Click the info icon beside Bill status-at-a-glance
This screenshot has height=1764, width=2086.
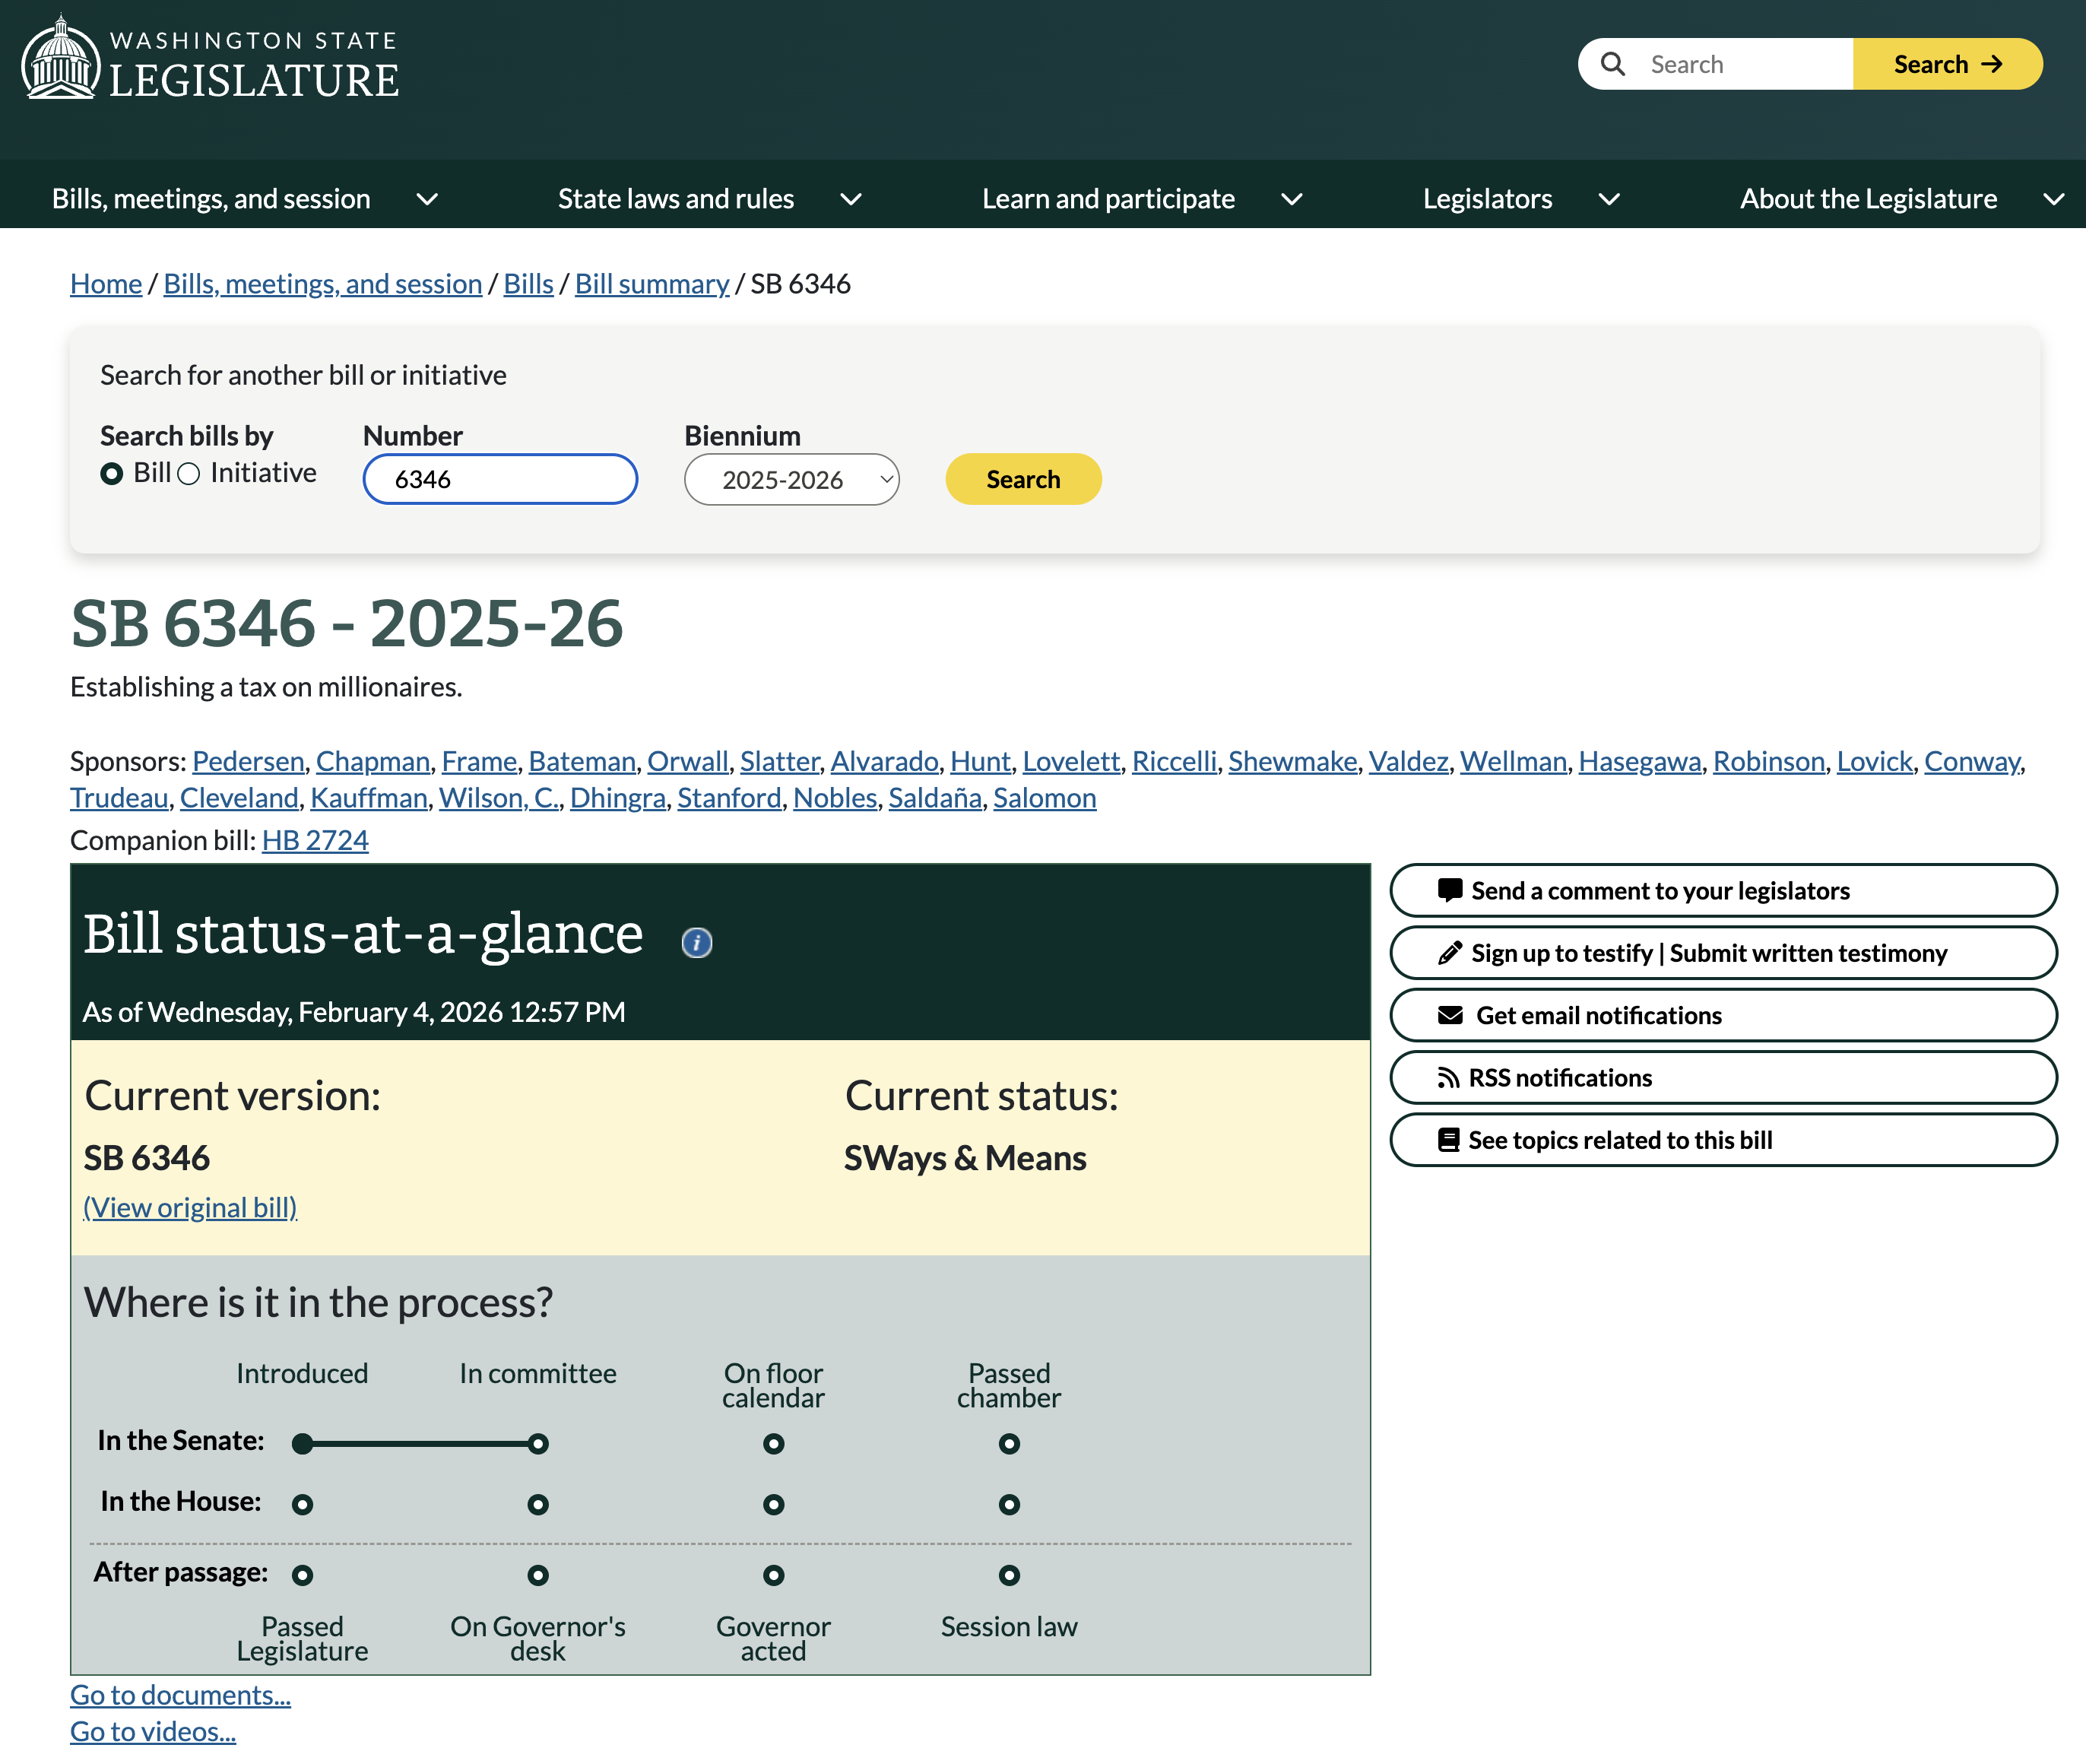point(696,942)
